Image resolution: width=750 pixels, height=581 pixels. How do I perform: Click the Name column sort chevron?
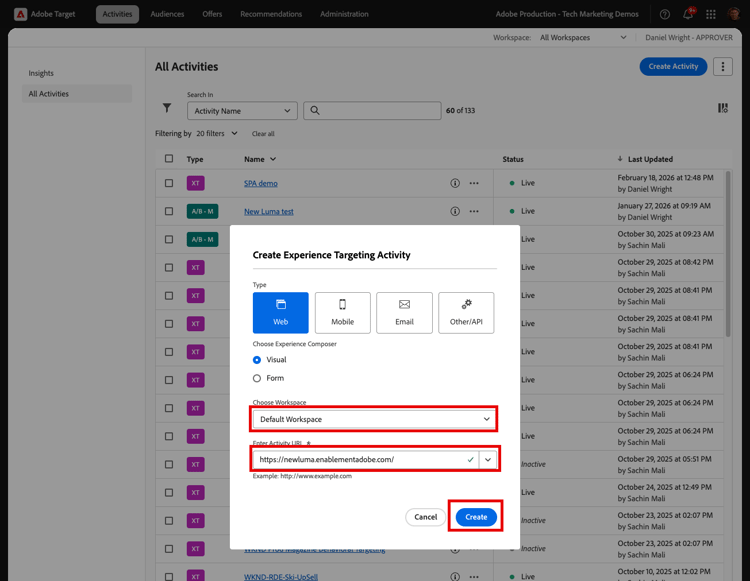[273, 159]
